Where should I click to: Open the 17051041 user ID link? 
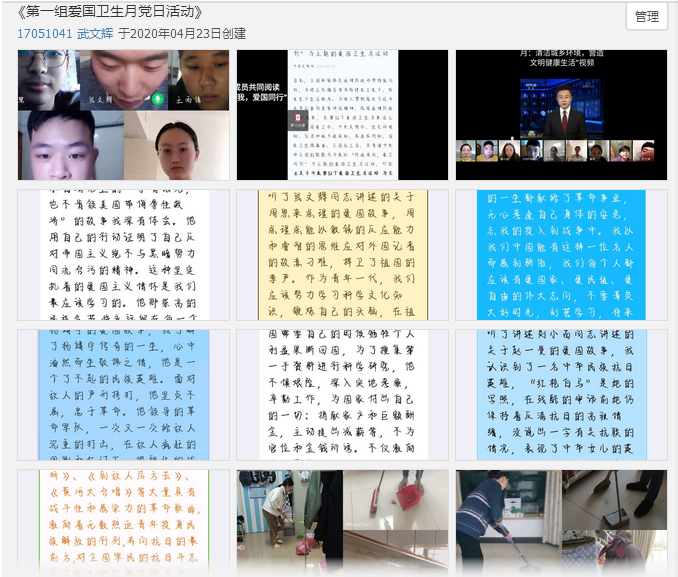(44, 33)
